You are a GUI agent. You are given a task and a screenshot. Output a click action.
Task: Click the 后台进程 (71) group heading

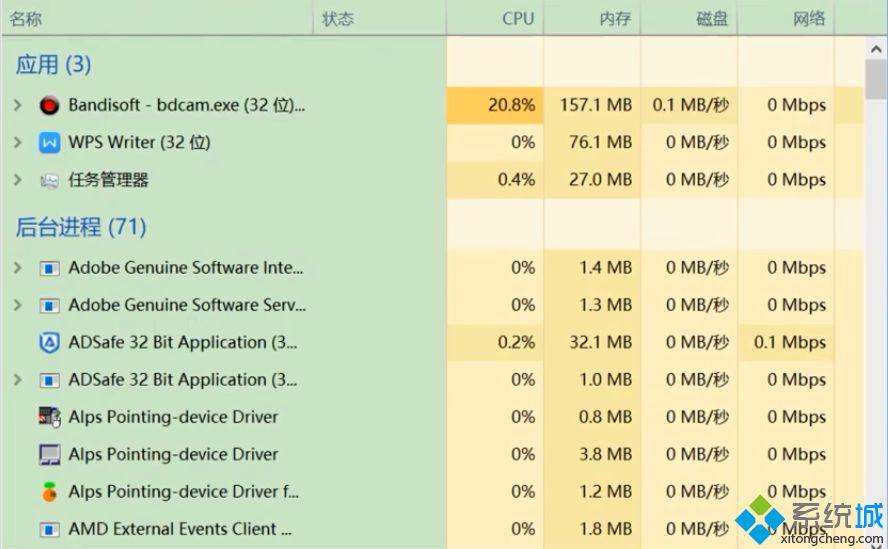[x=81, y=227]
